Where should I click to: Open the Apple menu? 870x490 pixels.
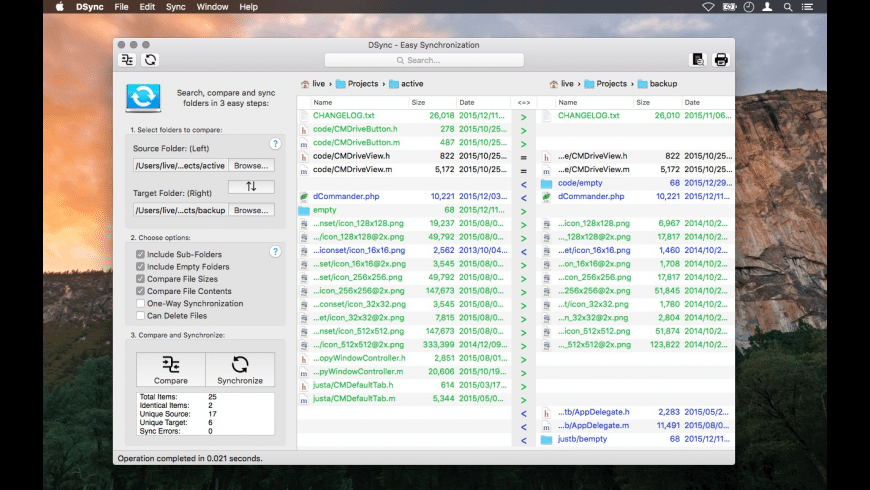60,7
